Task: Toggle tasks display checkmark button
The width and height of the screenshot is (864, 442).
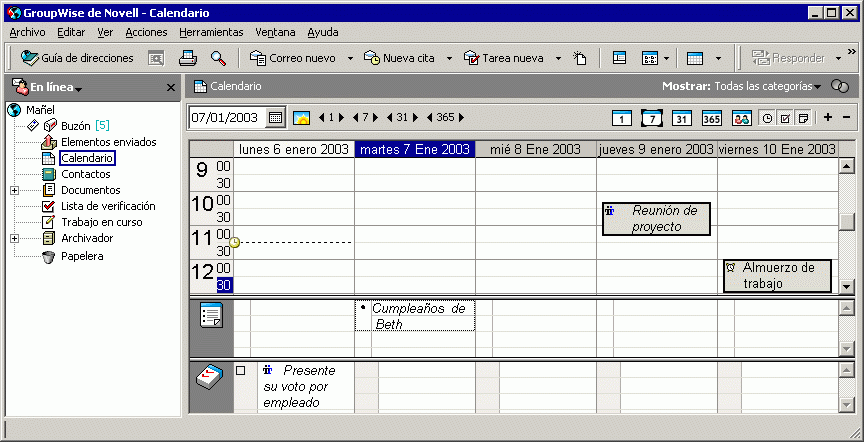Action: (x=785, y=118)
